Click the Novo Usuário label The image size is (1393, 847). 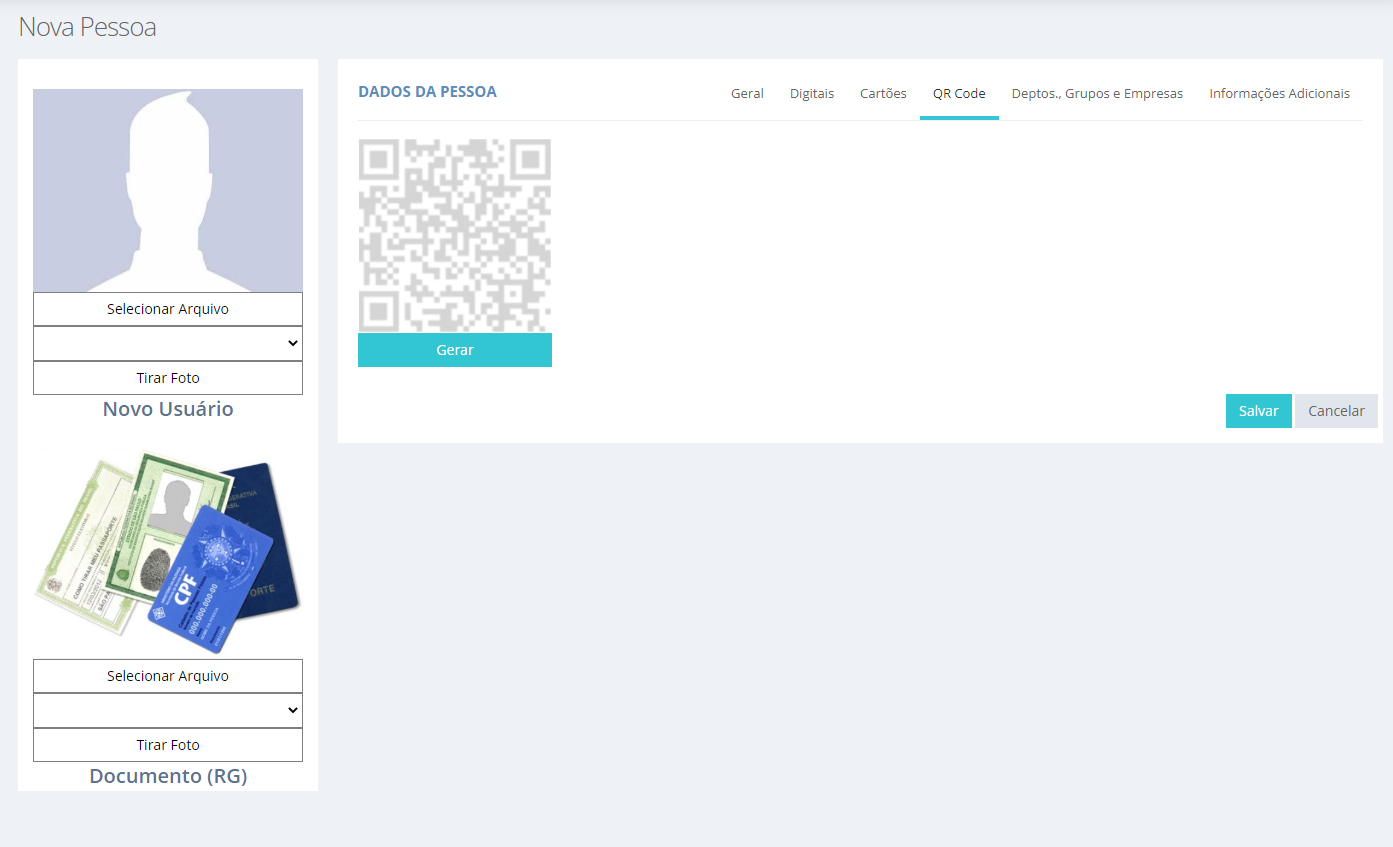point(168,409)
